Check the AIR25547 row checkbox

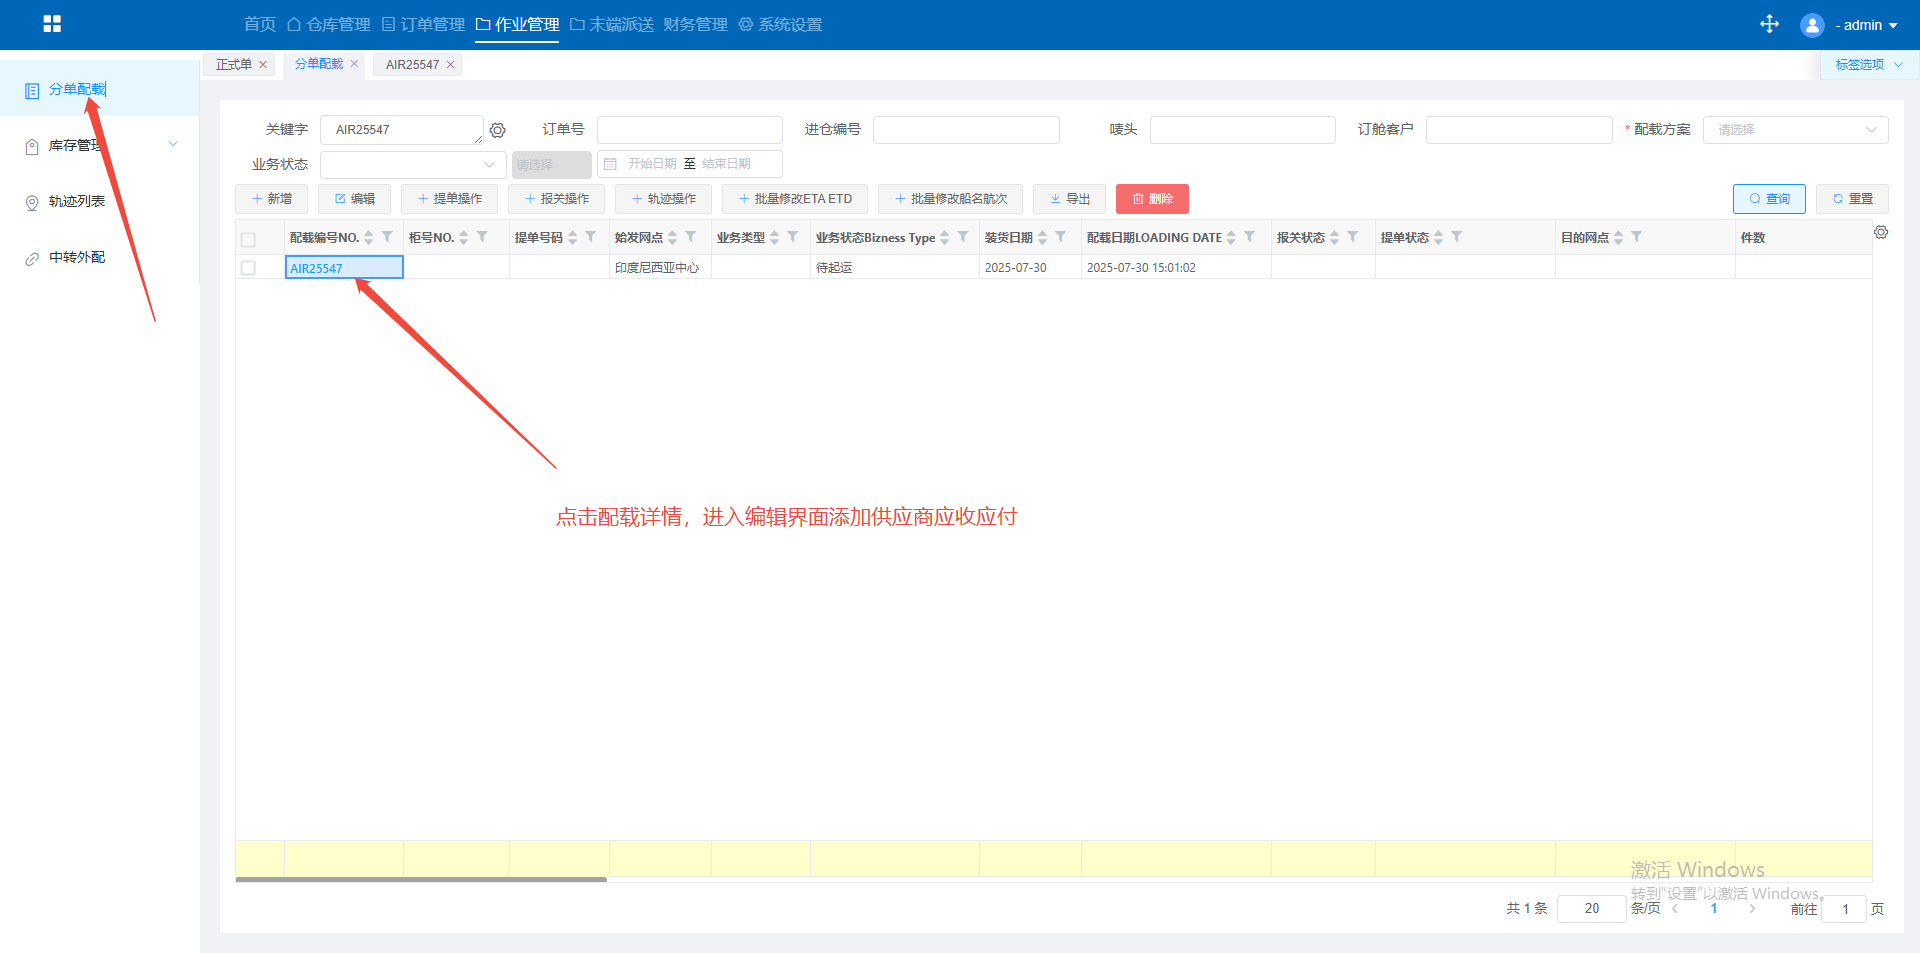coord(249,268)
